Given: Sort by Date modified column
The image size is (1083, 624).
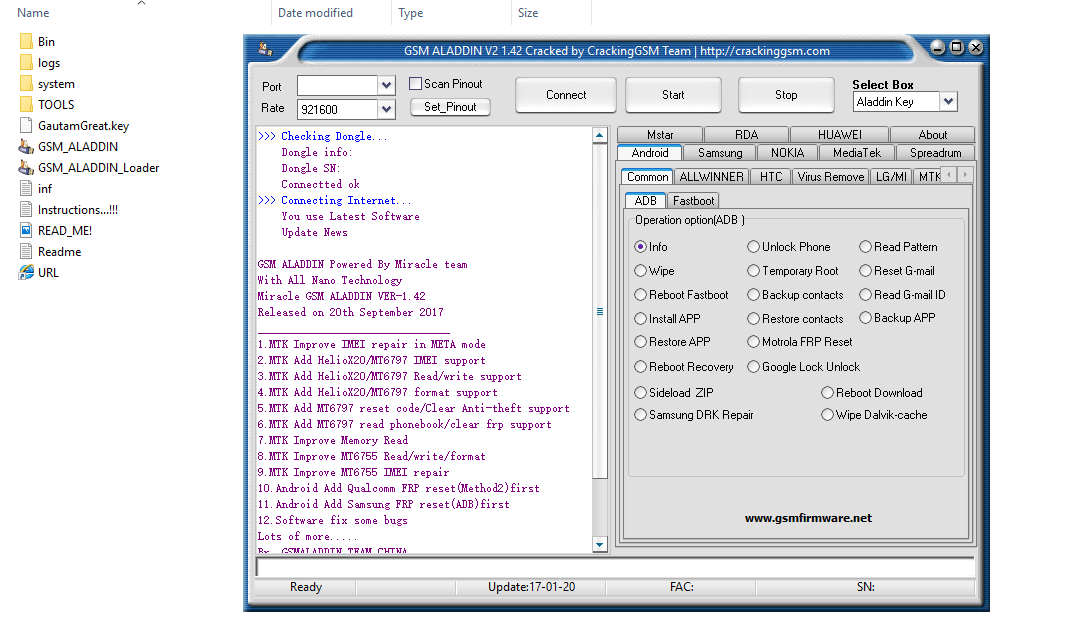Looking at the screenshot, I should [x=315, y=12].
